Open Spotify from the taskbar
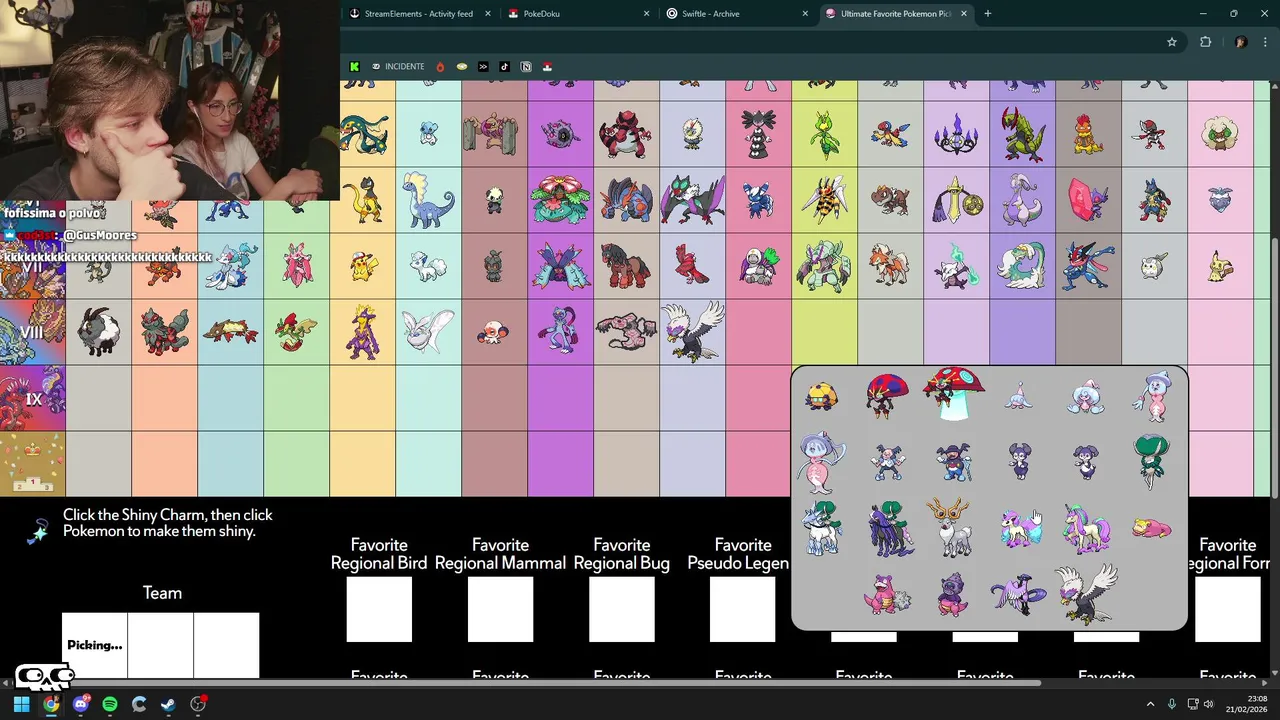This screenshot has height=720, width=1280. (110, 704)
